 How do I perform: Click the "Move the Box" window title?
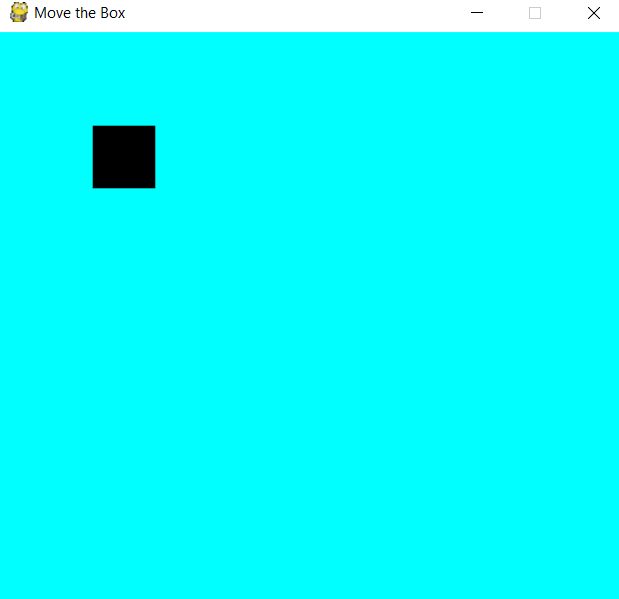point(80,13)
